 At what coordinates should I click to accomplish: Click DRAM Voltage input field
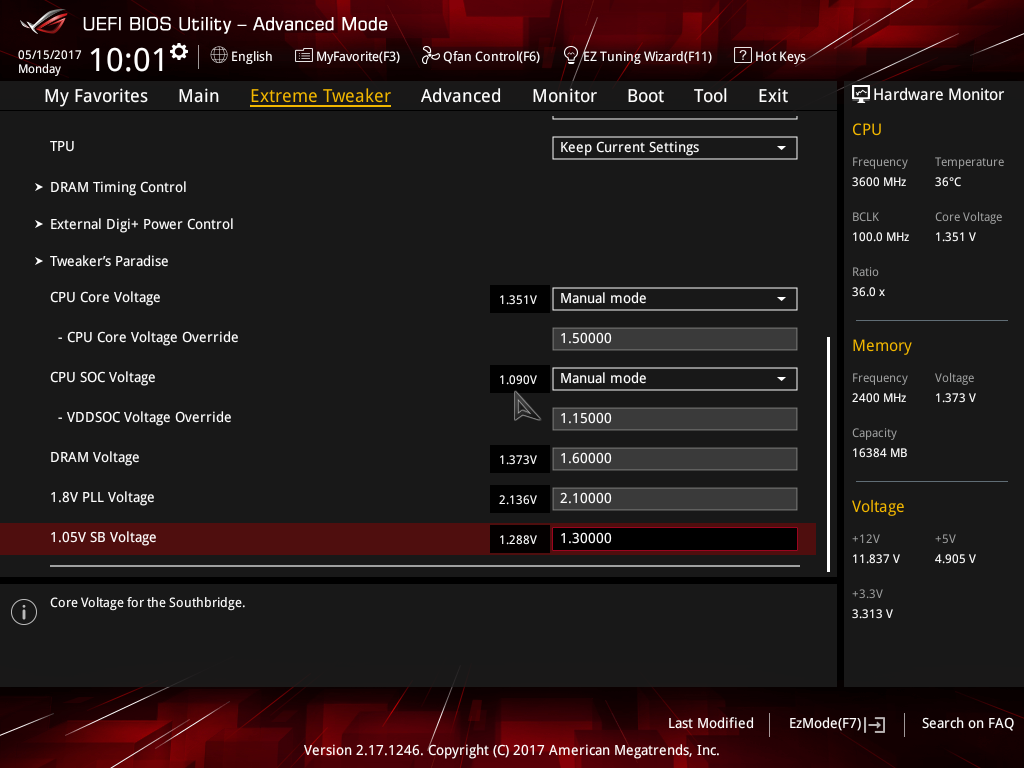(675, 458)
